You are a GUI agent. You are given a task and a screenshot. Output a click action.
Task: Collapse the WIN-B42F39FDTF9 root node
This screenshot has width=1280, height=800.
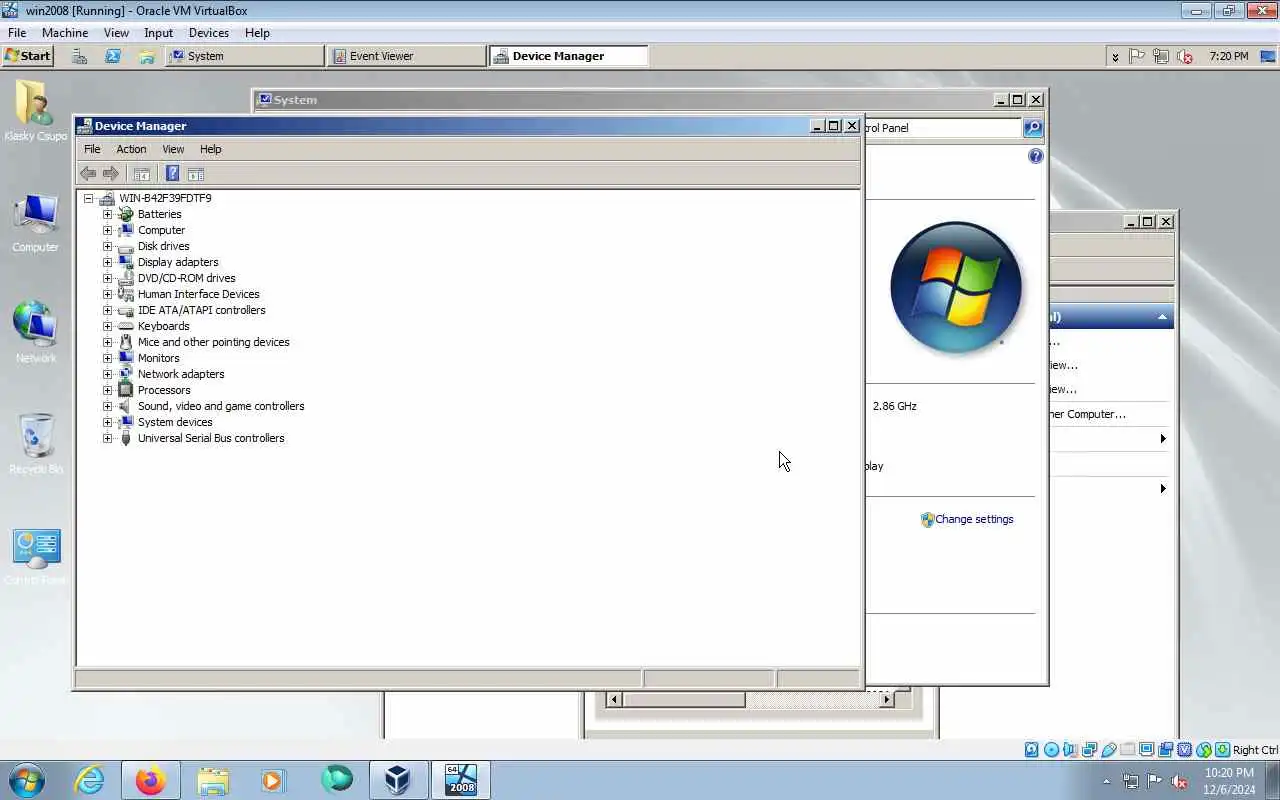(89, 198)
